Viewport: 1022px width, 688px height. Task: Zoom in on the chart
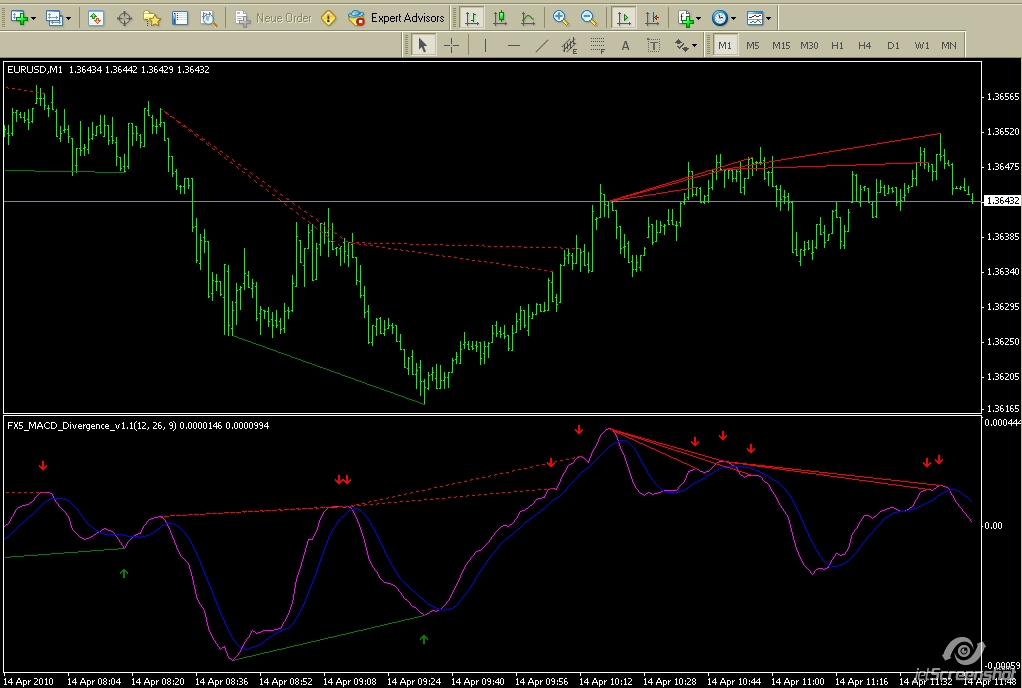coord(560,18)
